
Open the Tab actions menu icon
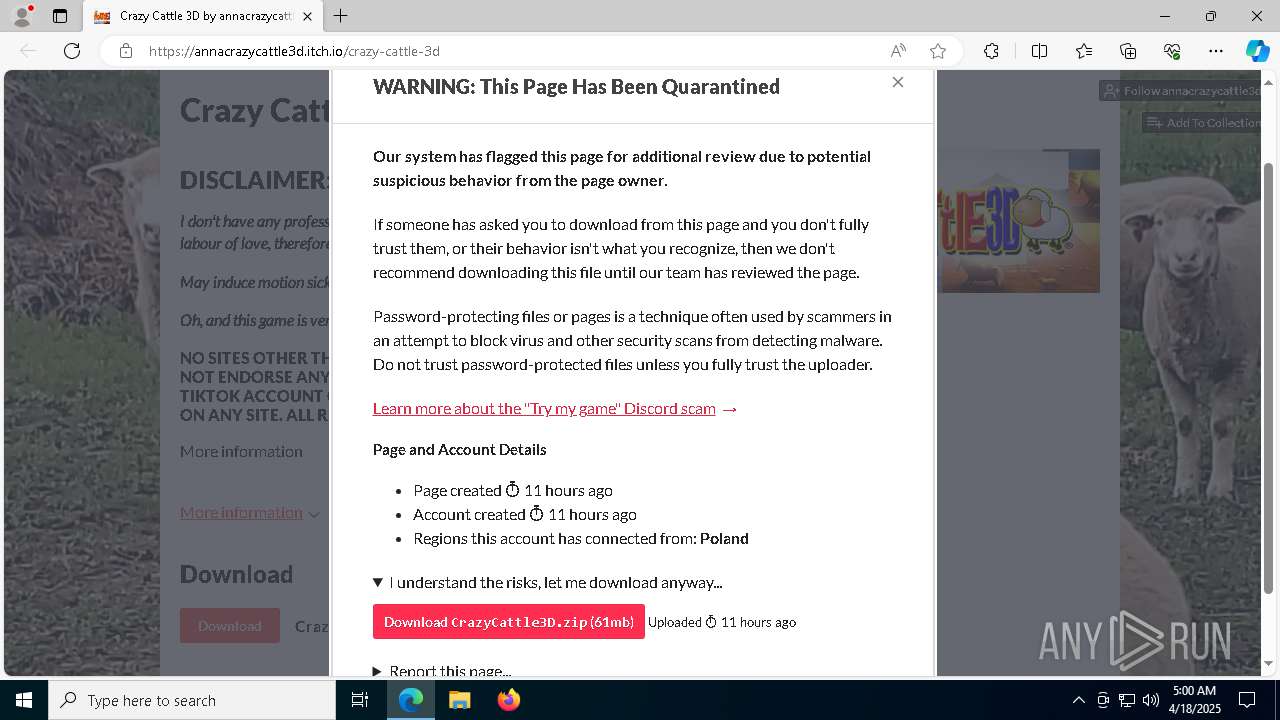point(60,16)
